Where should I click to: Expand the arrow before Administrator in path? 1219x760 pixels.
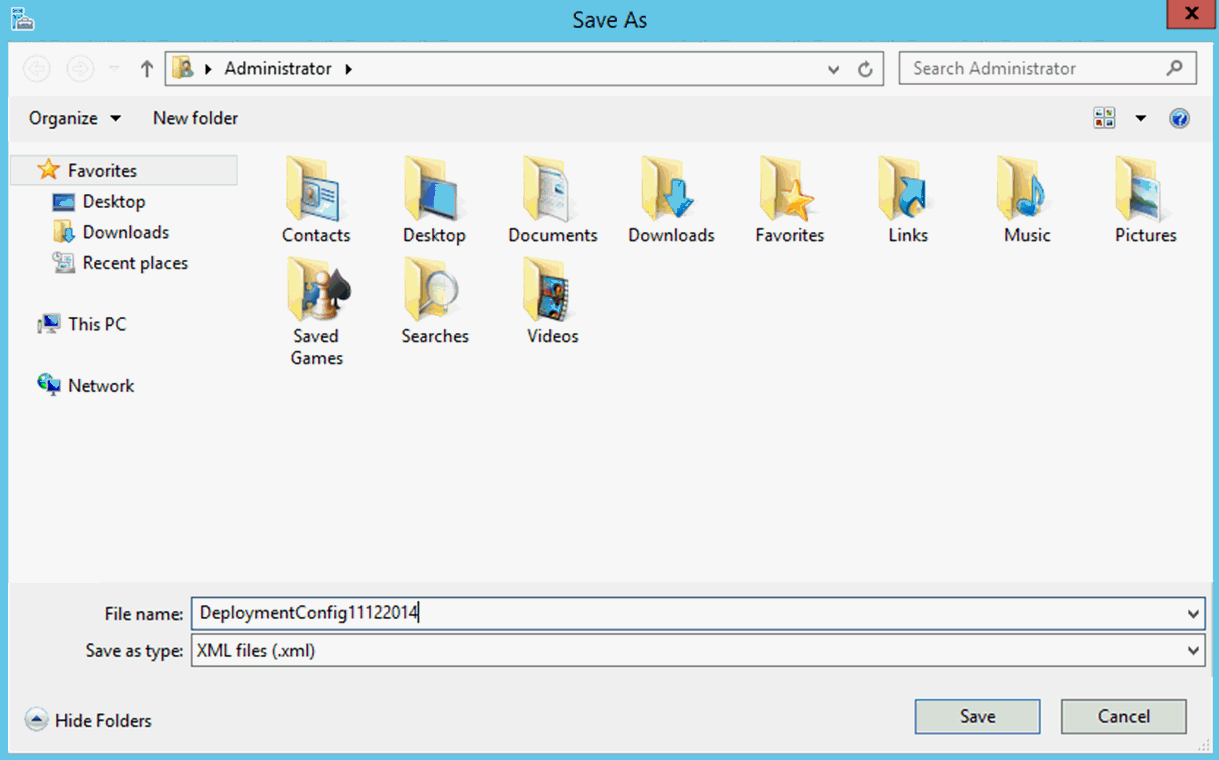(209, 68)
